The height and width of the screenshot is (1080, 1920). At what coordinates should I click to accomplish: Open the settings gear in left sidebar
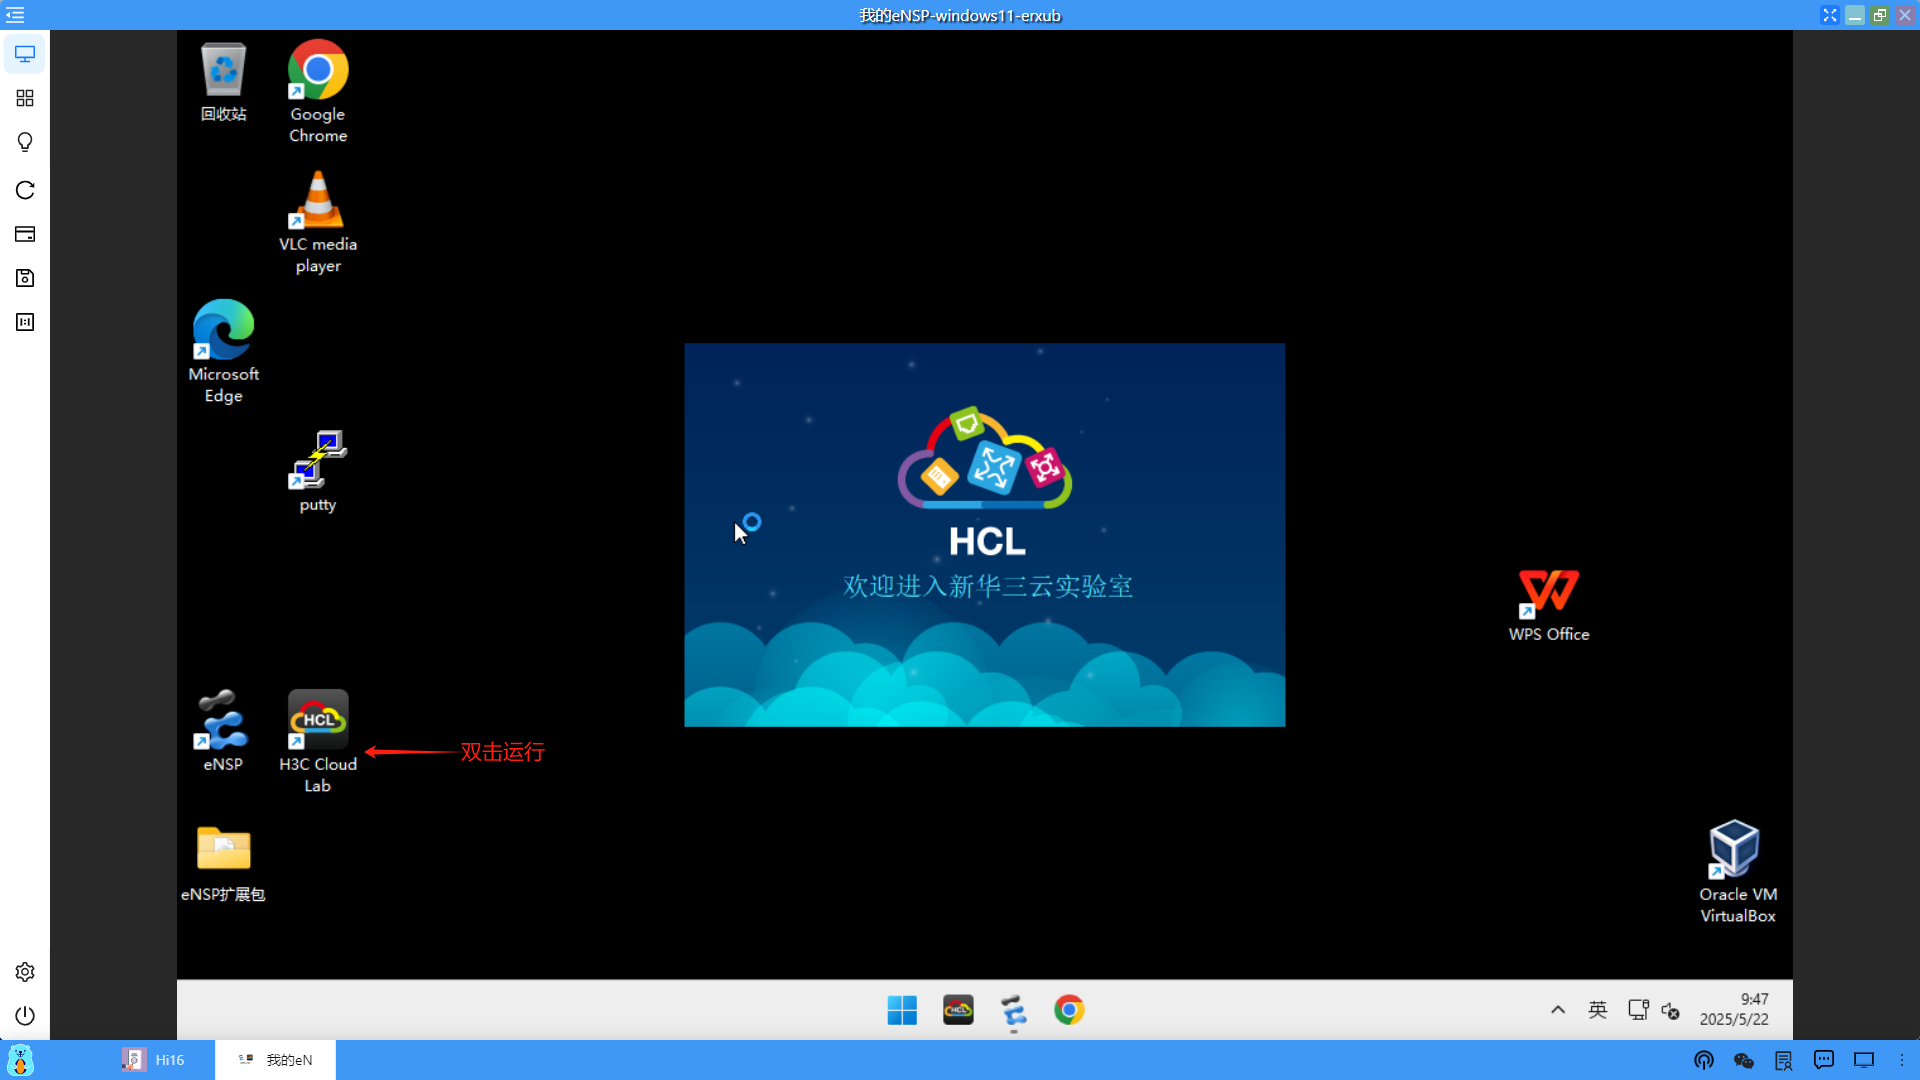pyautogui.click(x=25, y=972)
